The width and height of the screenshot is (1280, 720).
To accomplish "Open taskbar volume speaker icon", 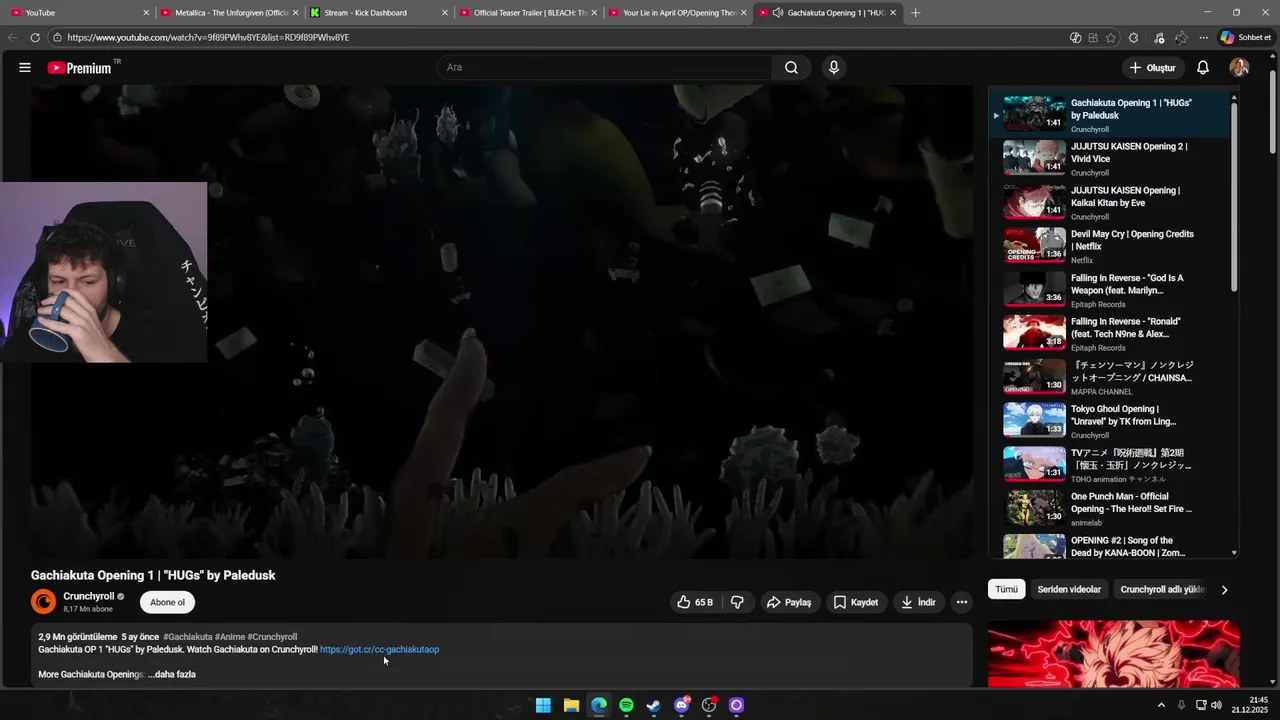I will tap(1216, 705).
